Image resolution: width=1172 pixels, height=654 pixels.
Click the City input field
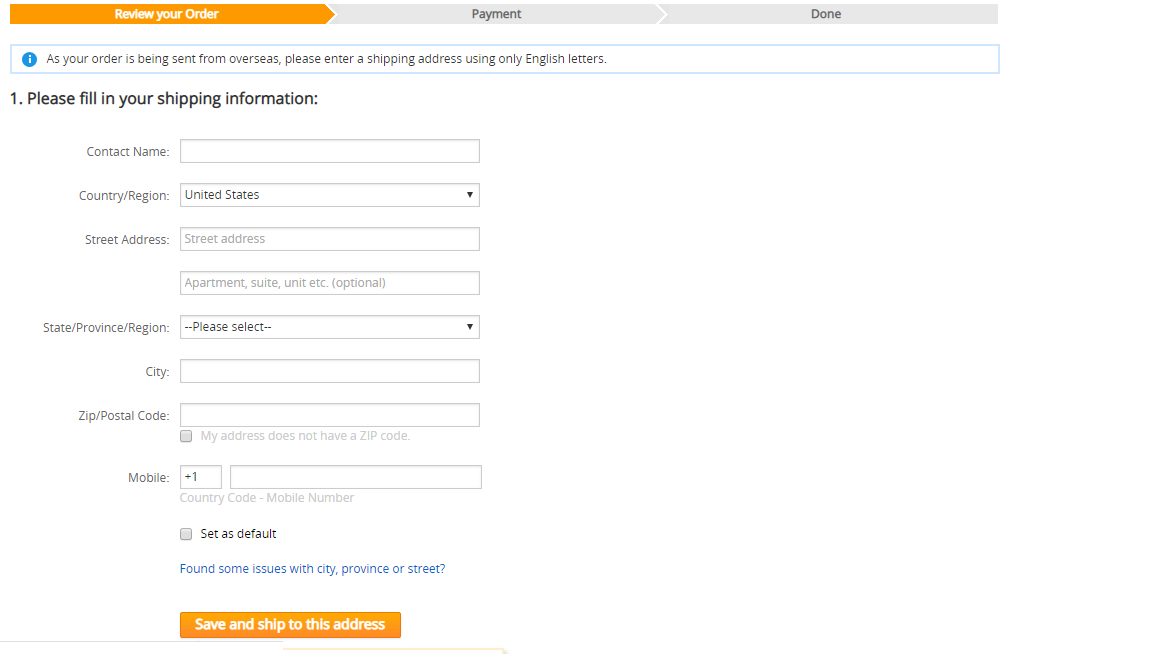pos(329,371)
